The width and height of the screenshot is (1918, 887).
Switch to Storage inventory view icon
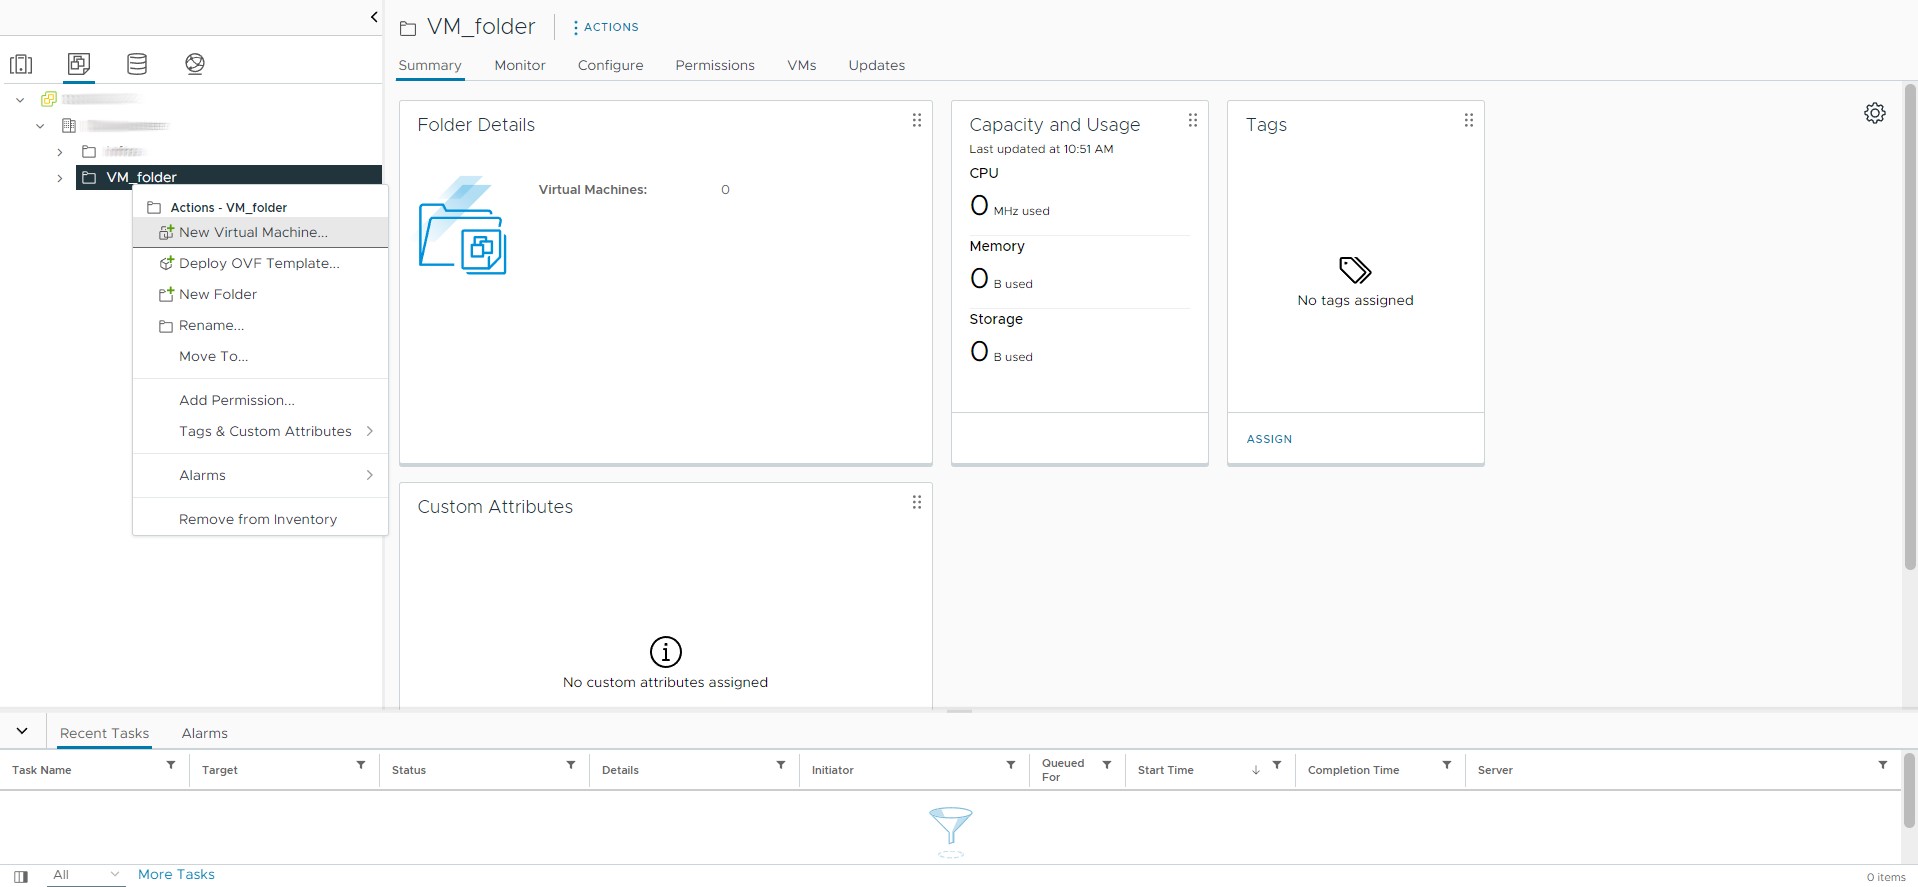137,65
